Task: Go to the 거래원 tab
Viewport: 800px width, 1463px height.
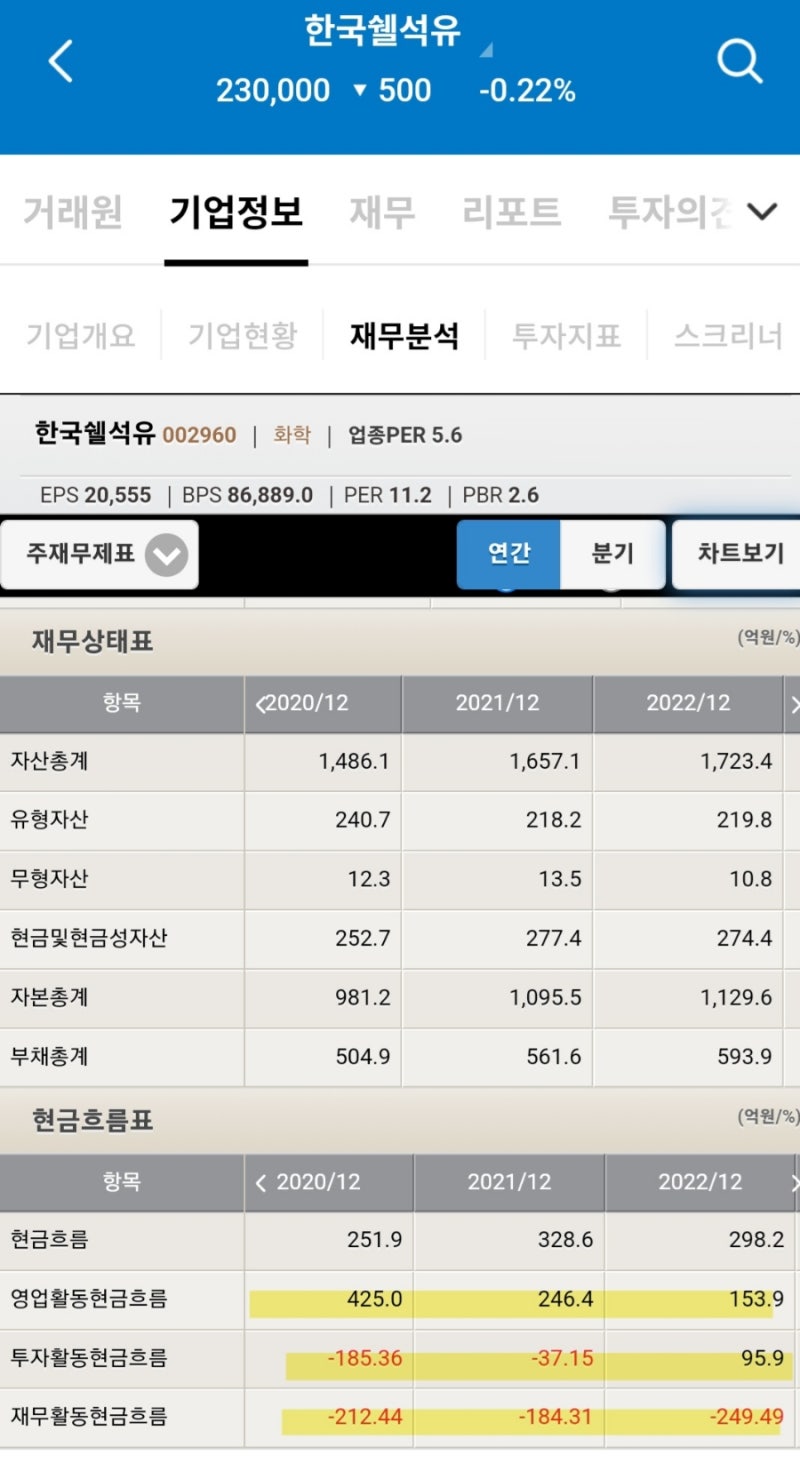Action: click(x=70, y=211)
